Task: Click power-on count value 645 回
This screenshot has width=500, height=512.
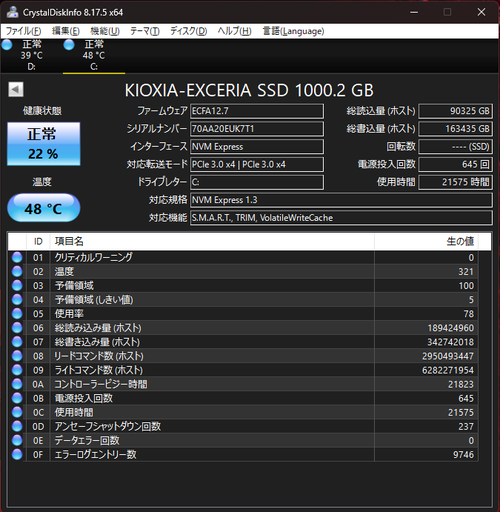Action: click(455, 164)
